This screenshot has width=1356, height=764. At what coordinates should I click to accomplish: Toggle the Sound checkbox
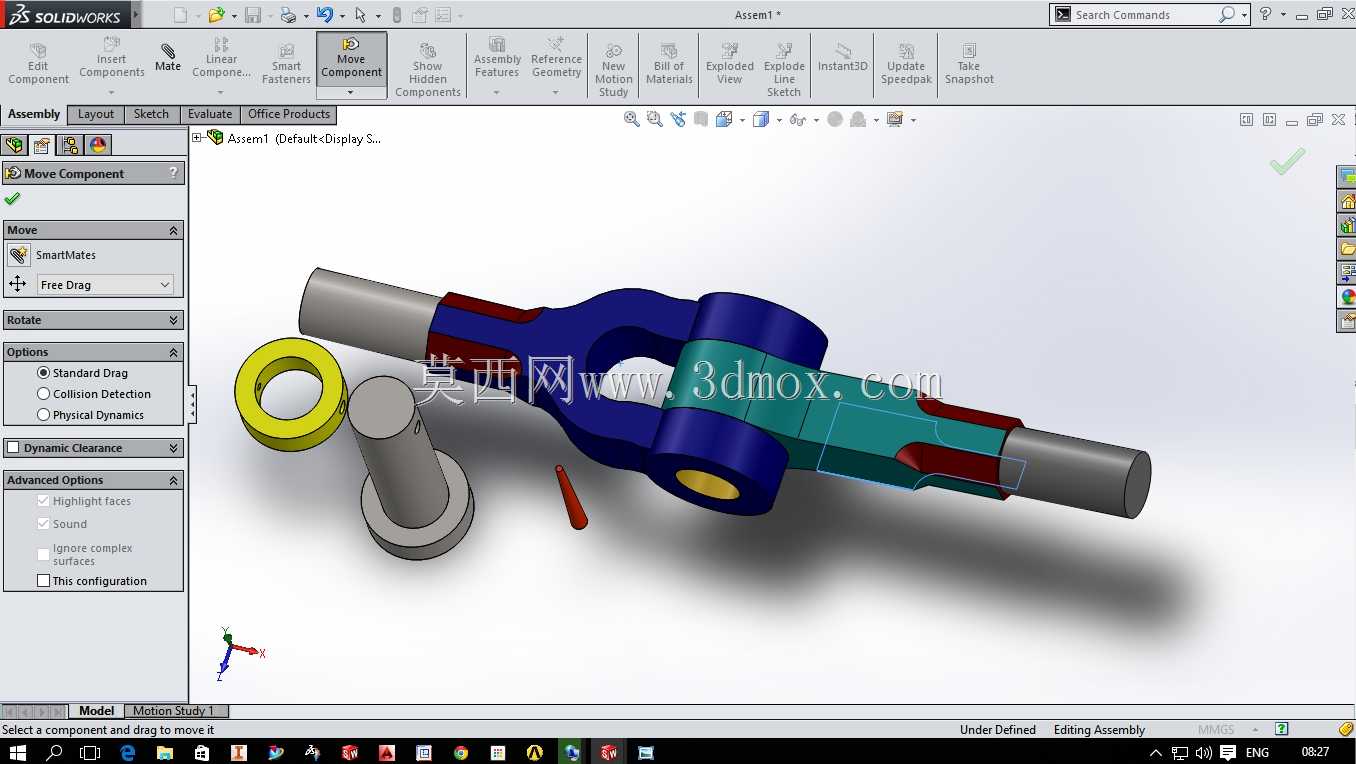point(43,523)
